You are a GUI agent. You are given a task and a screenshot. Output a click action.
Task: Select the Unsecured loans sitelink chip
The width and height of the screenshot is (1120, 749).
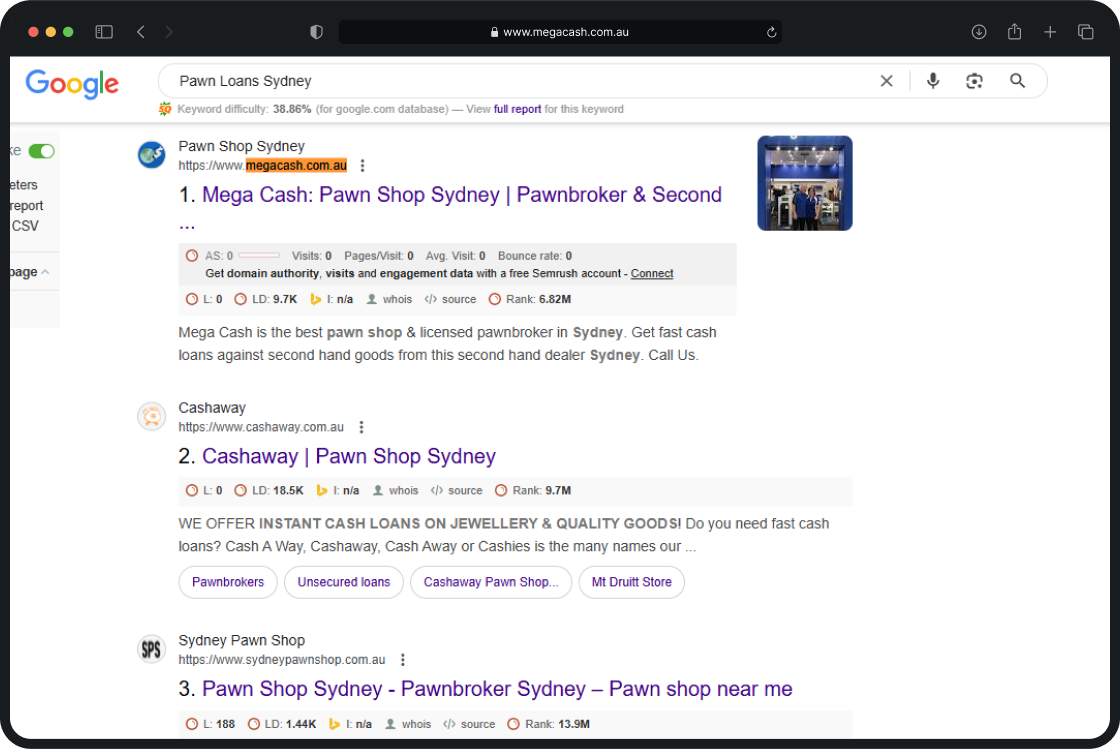344,582
